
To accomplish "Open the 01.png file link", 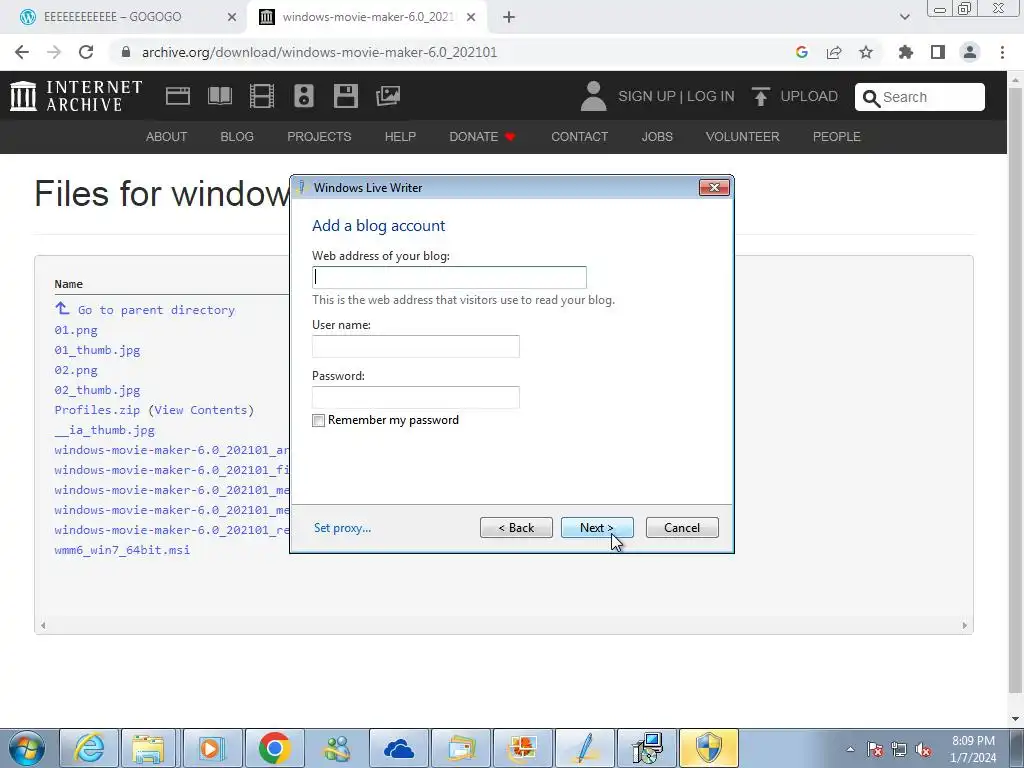I will 76,330.
